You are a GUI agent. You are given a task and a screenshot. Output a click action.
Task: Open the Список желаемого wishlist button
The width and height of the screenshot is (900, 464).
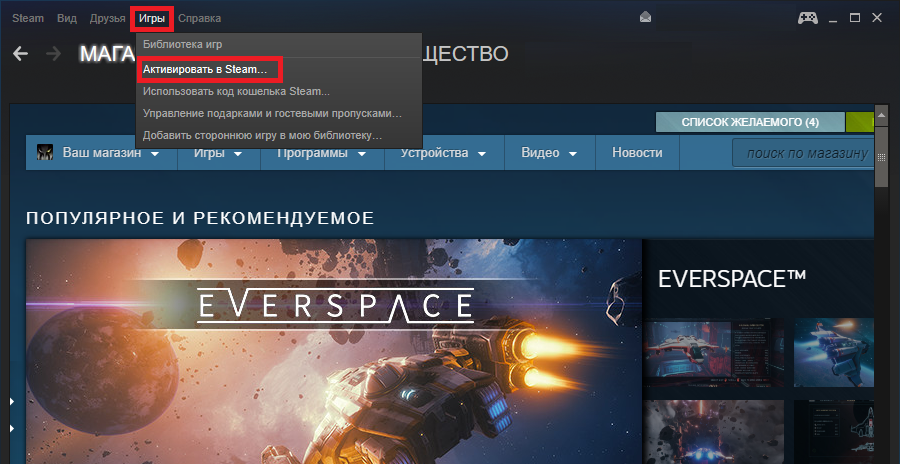coord(750,122)
